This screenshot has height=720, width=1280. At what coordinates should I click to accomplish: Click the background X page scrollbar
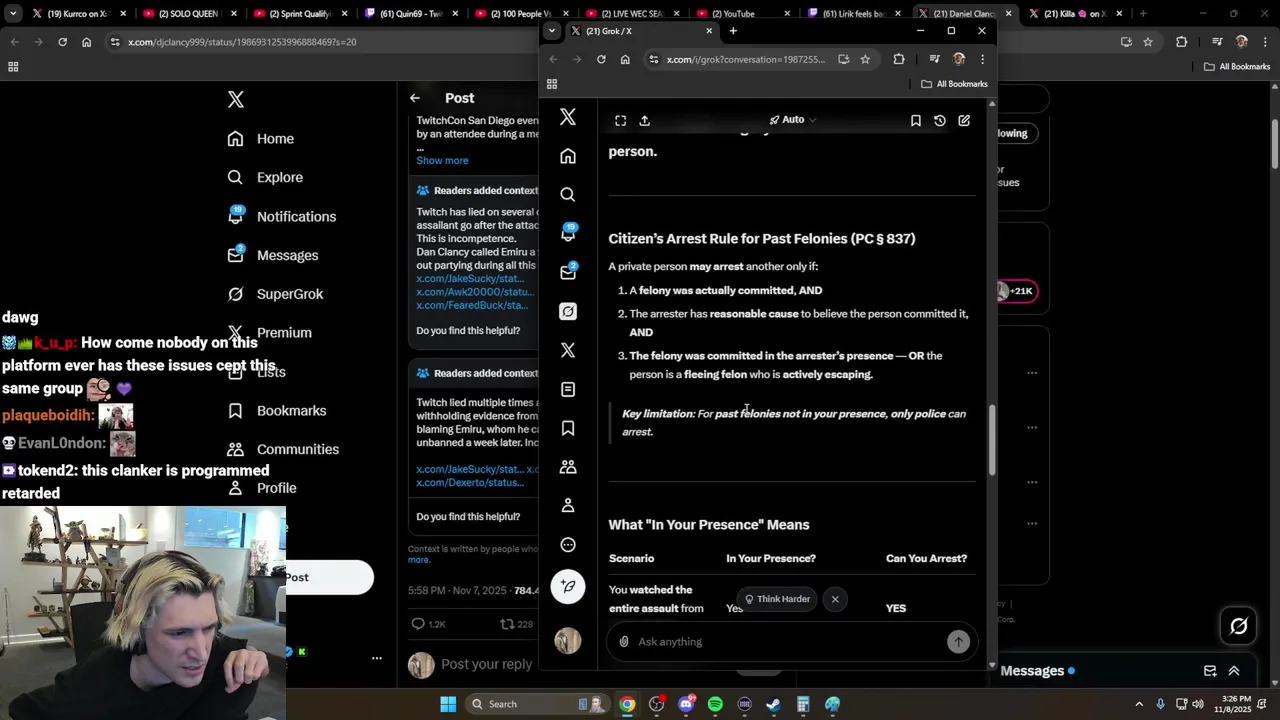coord(1274,146)
